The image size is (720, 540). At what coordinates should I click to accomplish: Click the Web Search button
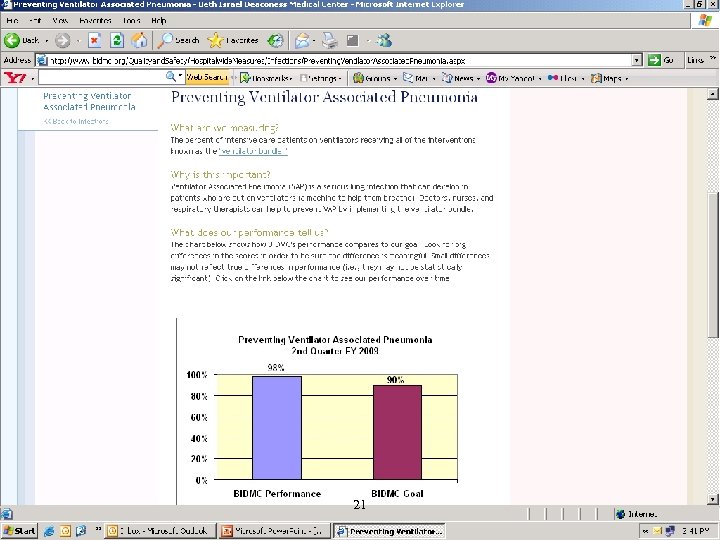coord(207,78)
